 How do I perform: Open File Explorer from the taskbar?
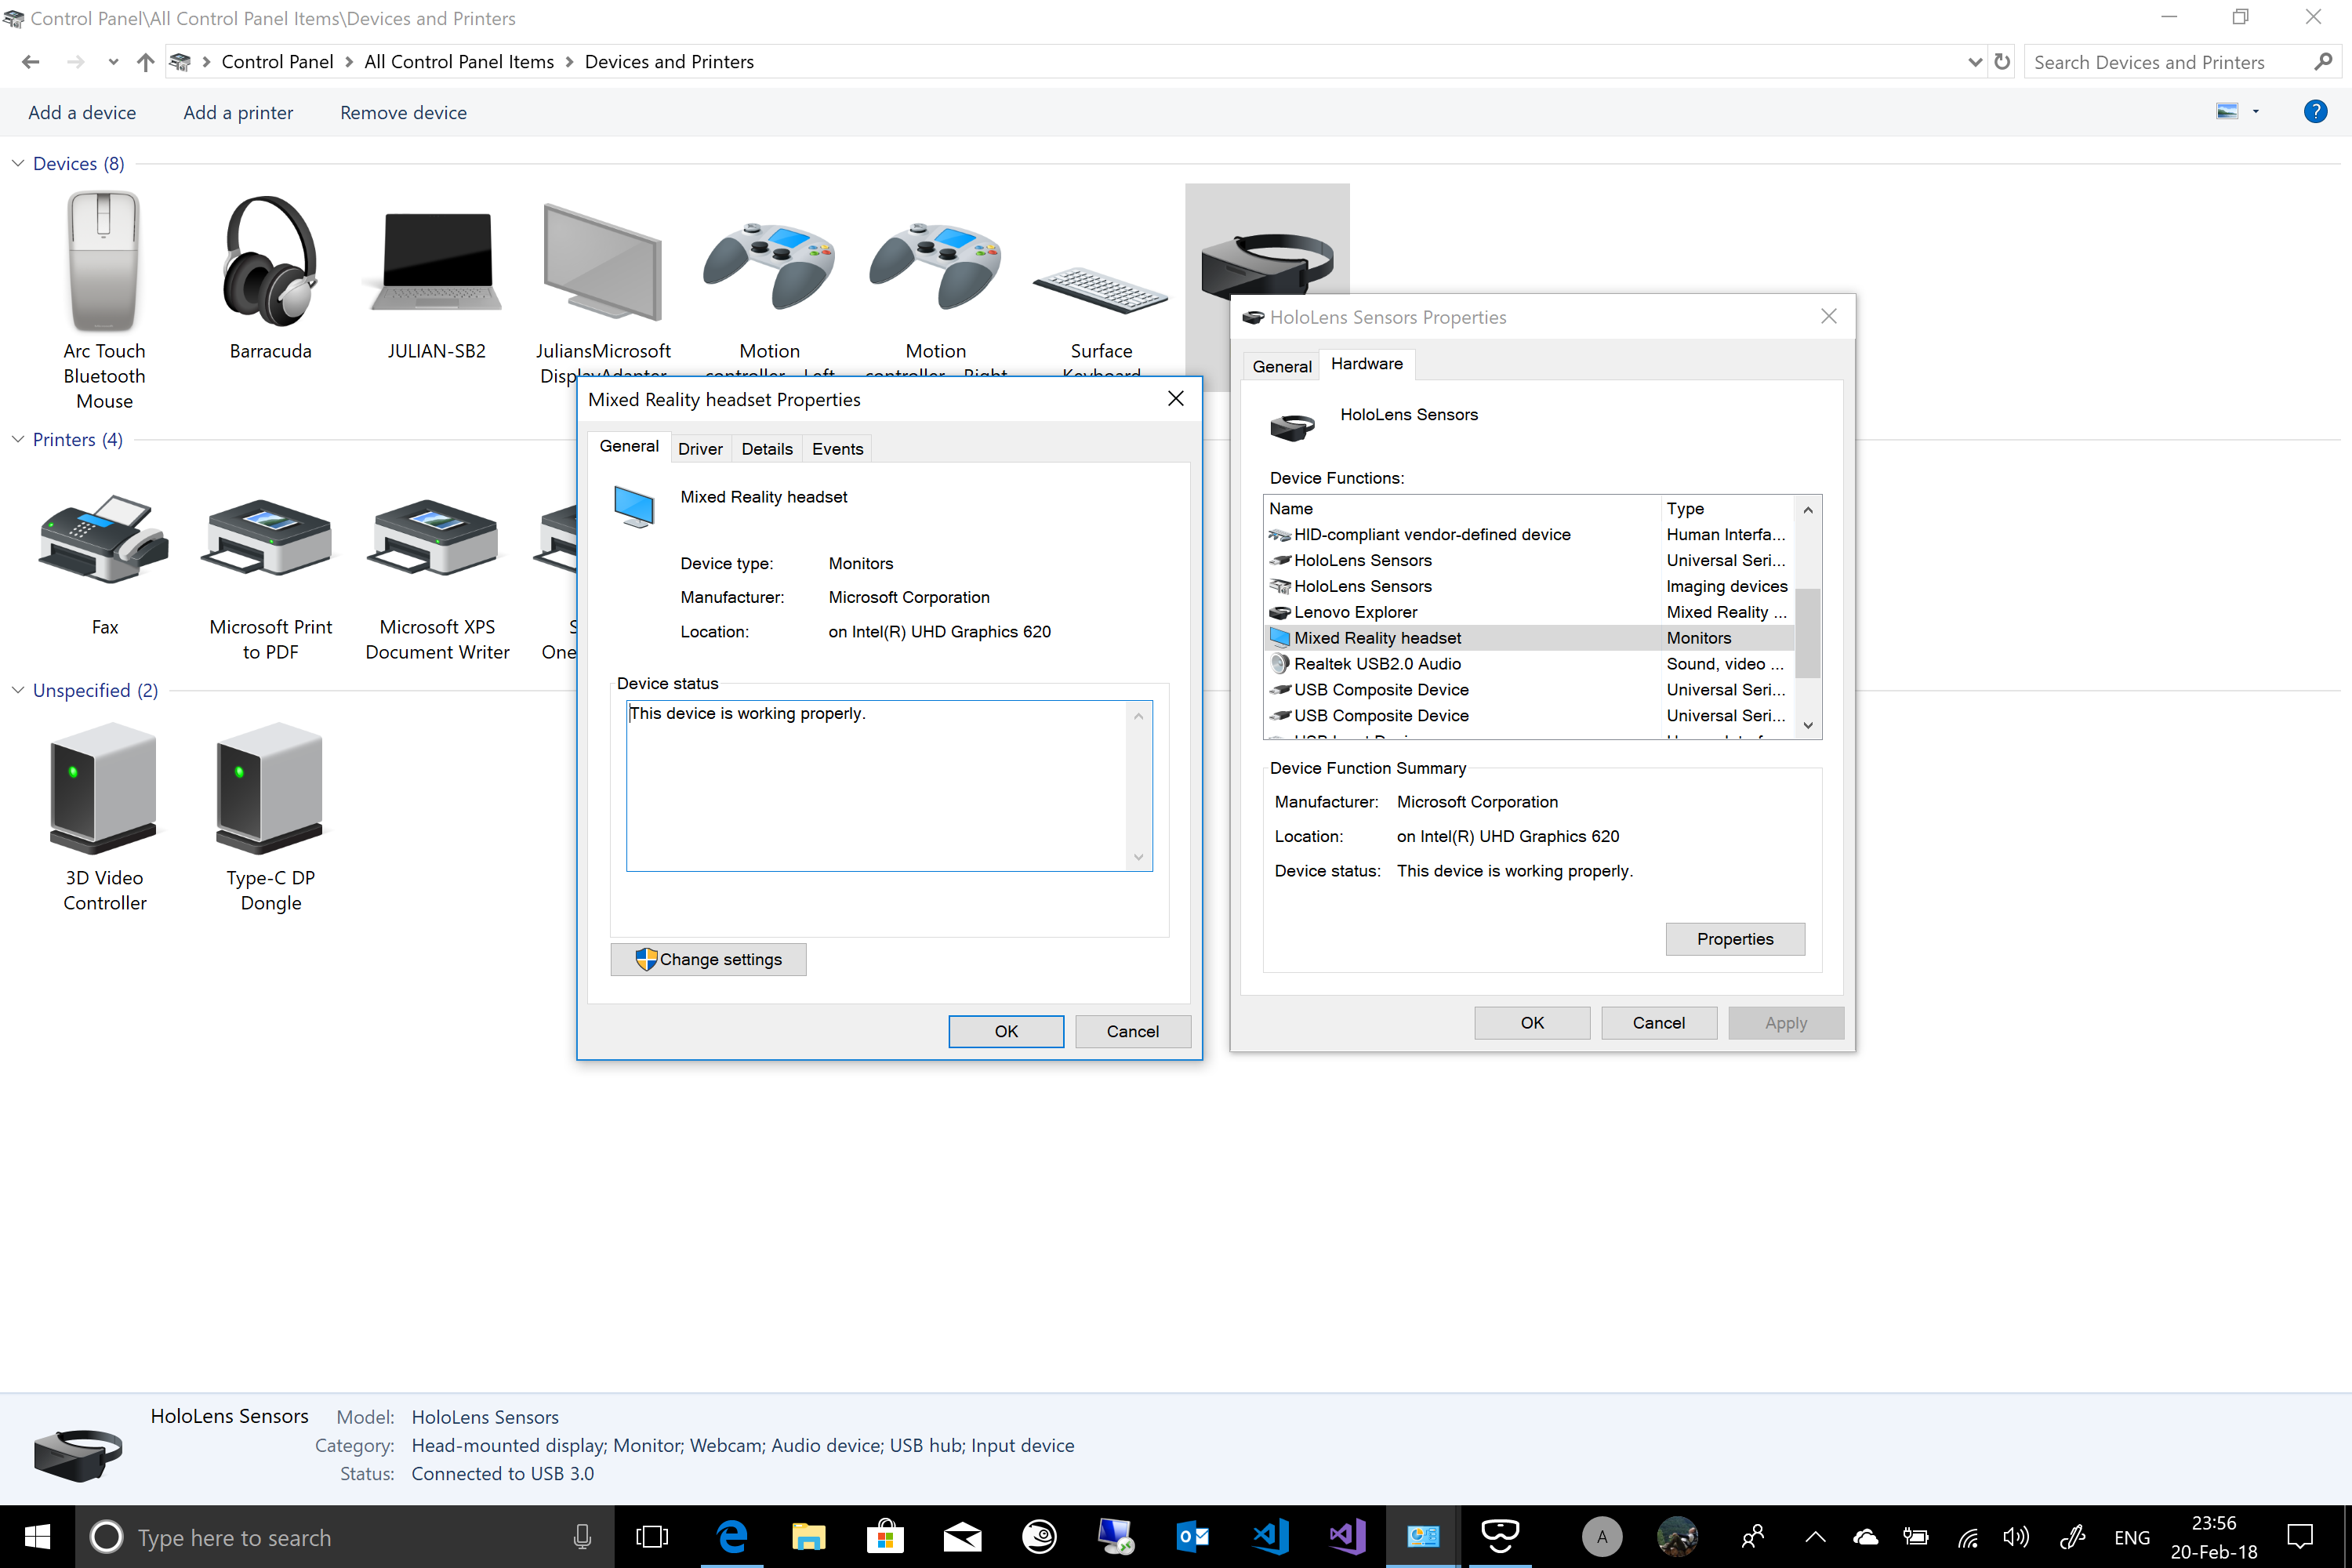[808, 1536]
